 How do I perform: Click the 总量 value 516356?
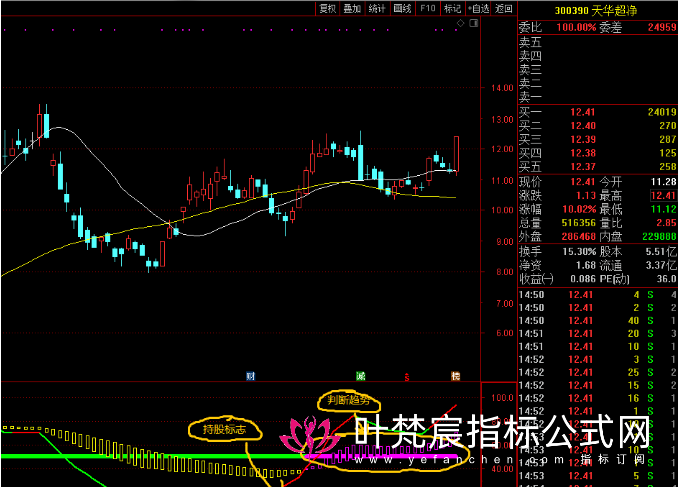pos(579,223)
